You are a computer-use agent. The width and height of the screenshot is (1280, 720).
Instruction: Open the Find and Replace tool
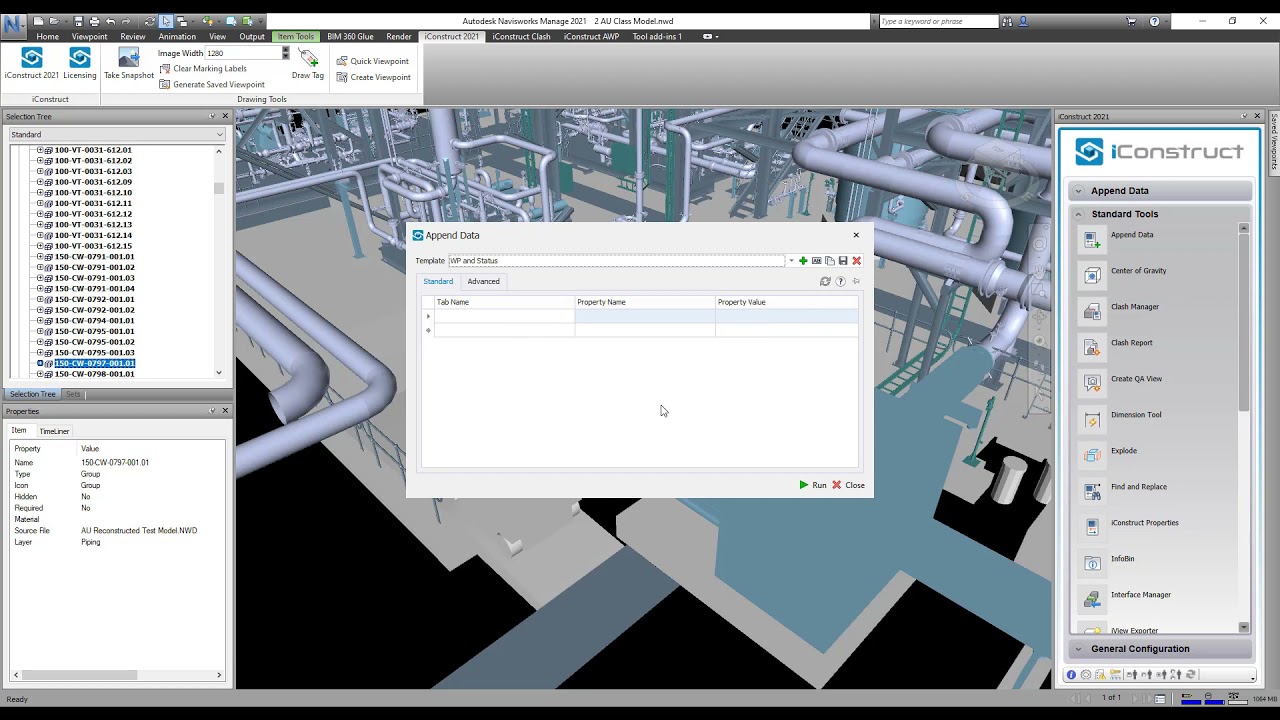click(1138, 487)
